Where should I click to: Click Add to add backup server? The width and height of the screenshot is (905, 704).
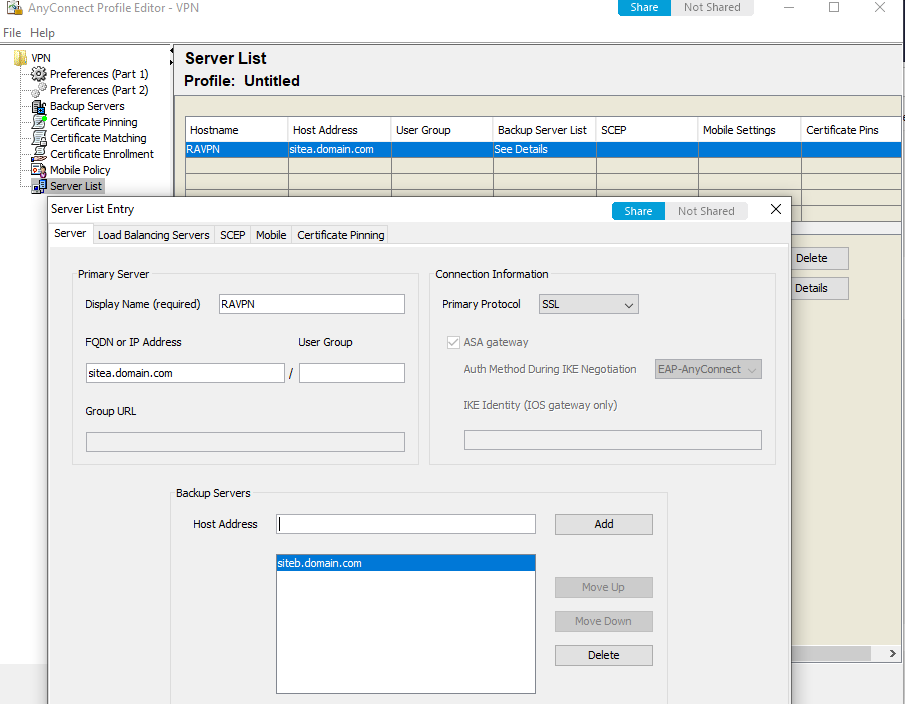pyautogui.click(x=604, y=524)
